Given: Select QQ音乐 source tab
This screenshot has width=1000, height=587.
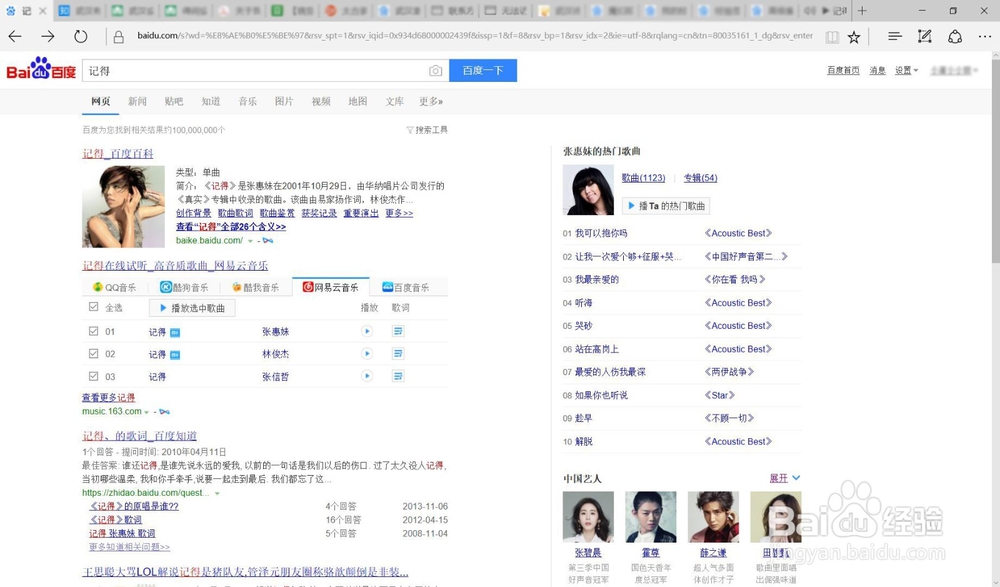Looking at the screenshot, I should 114,287.
